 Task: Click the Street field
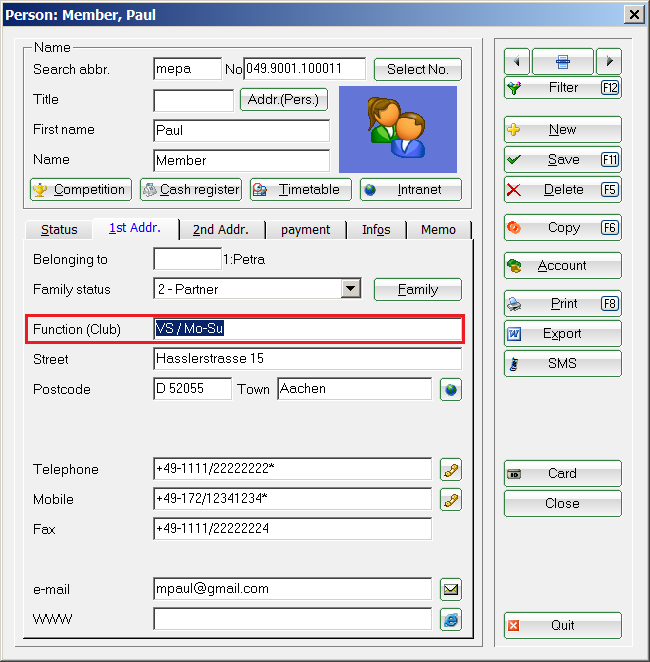point(308,359)
